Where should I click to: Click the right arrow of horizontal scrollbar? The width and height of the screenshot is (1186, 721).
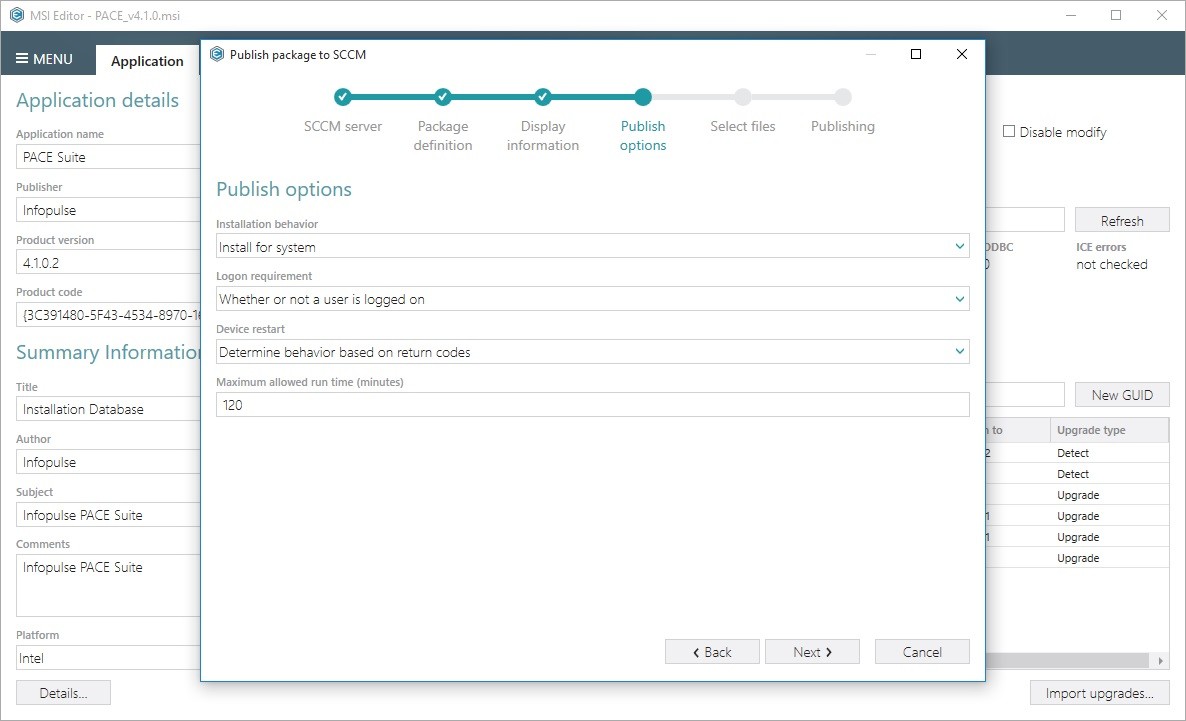pyautogui.click(x=1160, y=660)
